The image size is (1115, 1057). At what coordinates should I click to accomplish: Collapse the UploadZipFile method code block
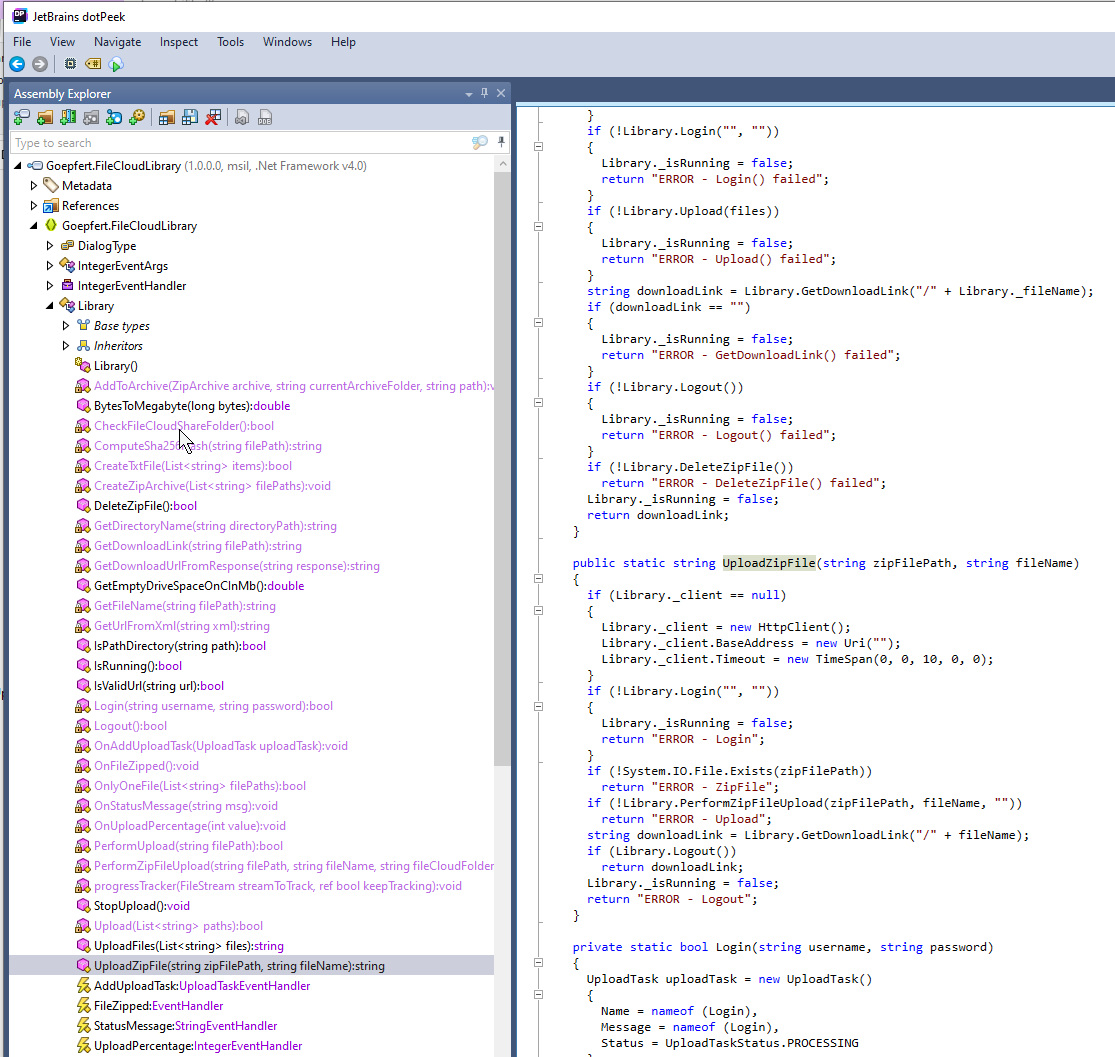point(538,579)
